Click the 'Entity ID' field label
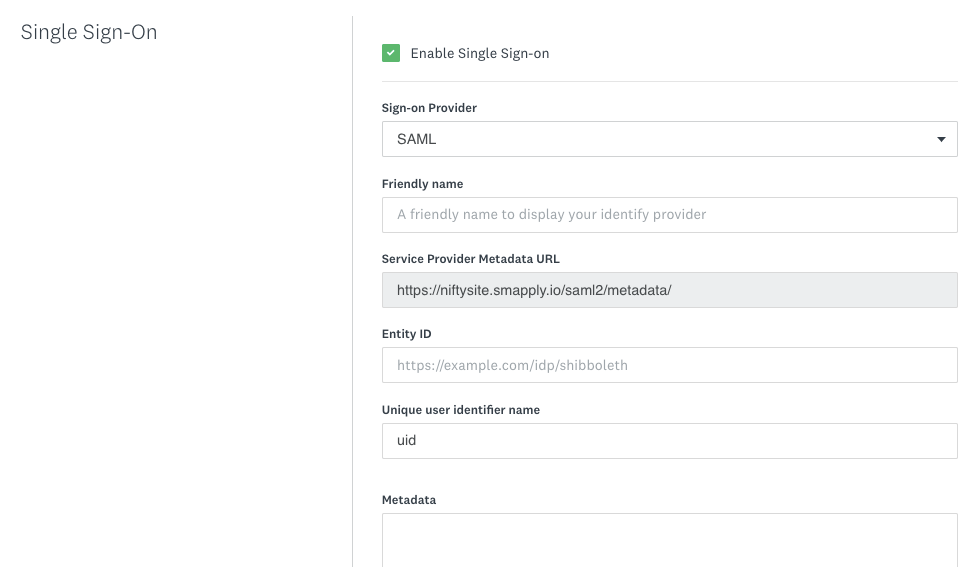The image size is (980, 567). [x=406, y=334]
